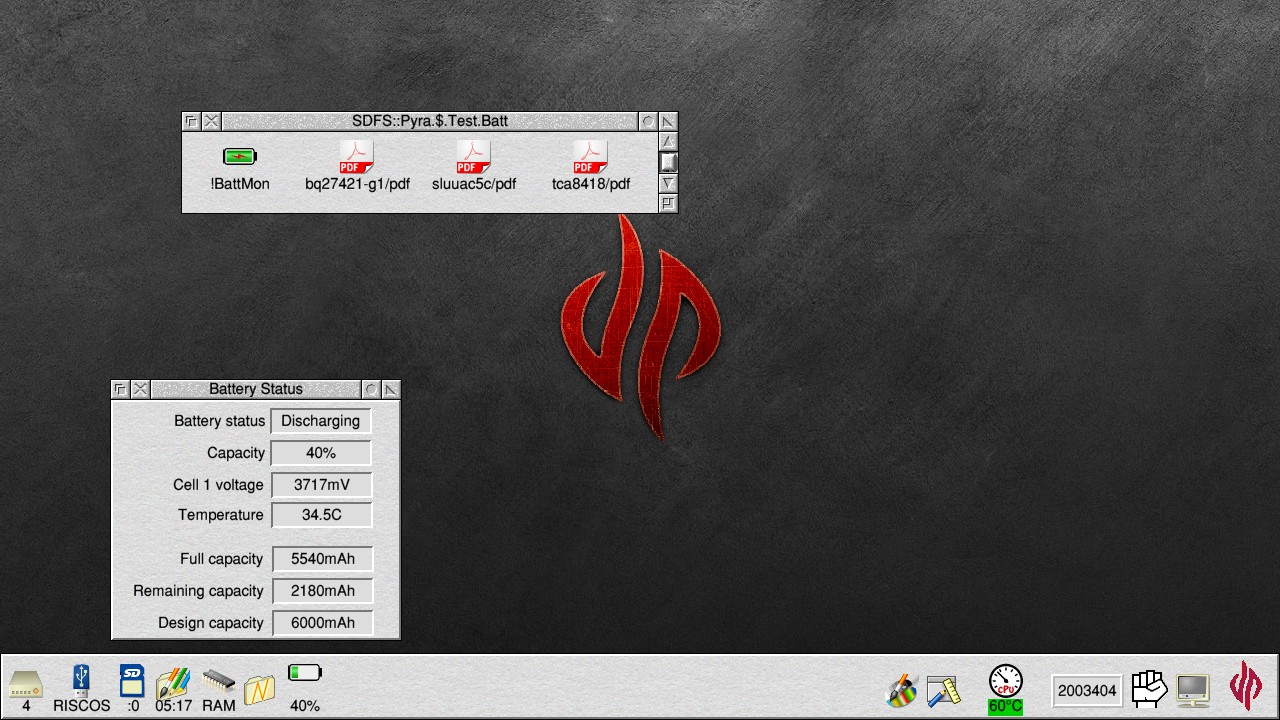The width and height of the screenshot is (1280, 720).
Task: Click the hard disc drive 4 icon
Action: [26, 684]
